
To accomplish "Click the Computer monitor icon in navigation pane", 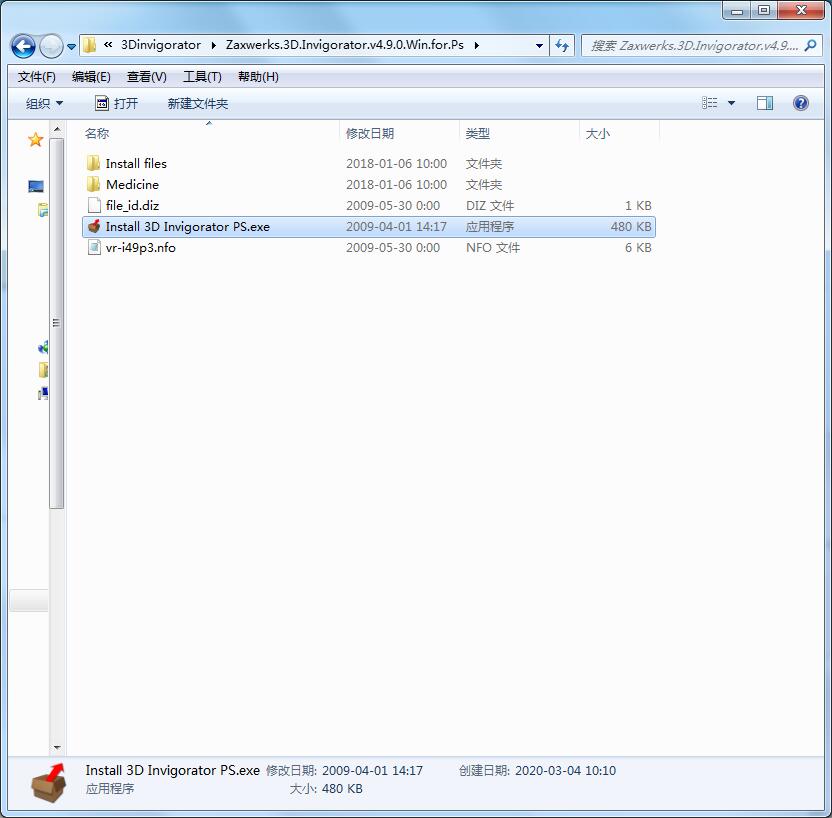I will click(36, 186).
